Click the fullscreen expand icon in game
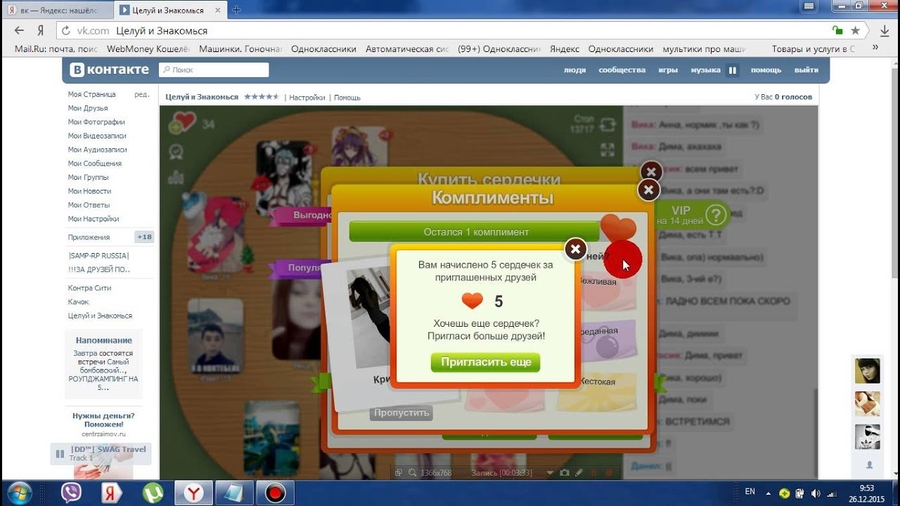 coord(607,149)
